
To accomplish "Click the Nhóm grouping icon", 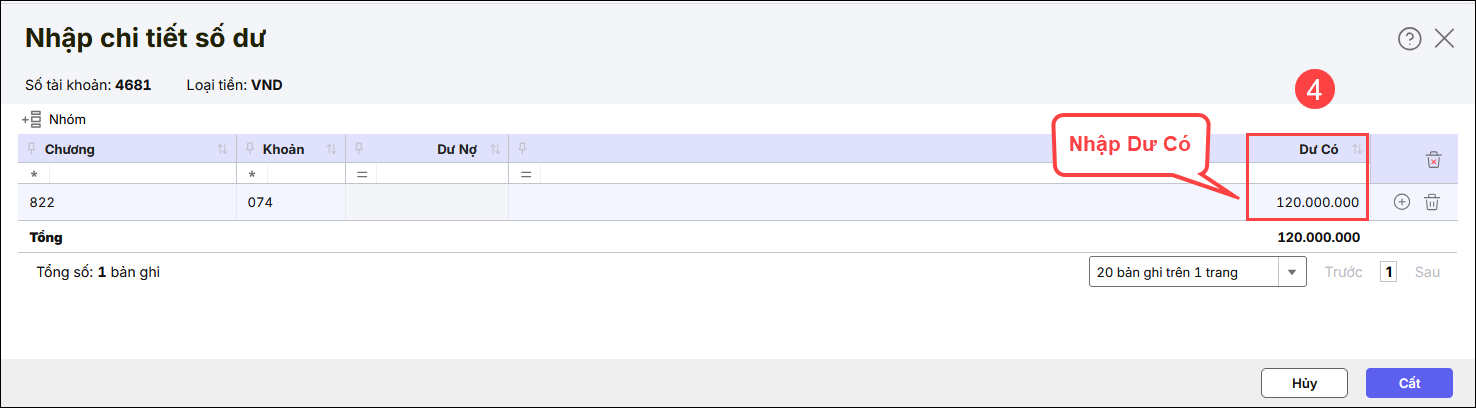I will (31, 119).
